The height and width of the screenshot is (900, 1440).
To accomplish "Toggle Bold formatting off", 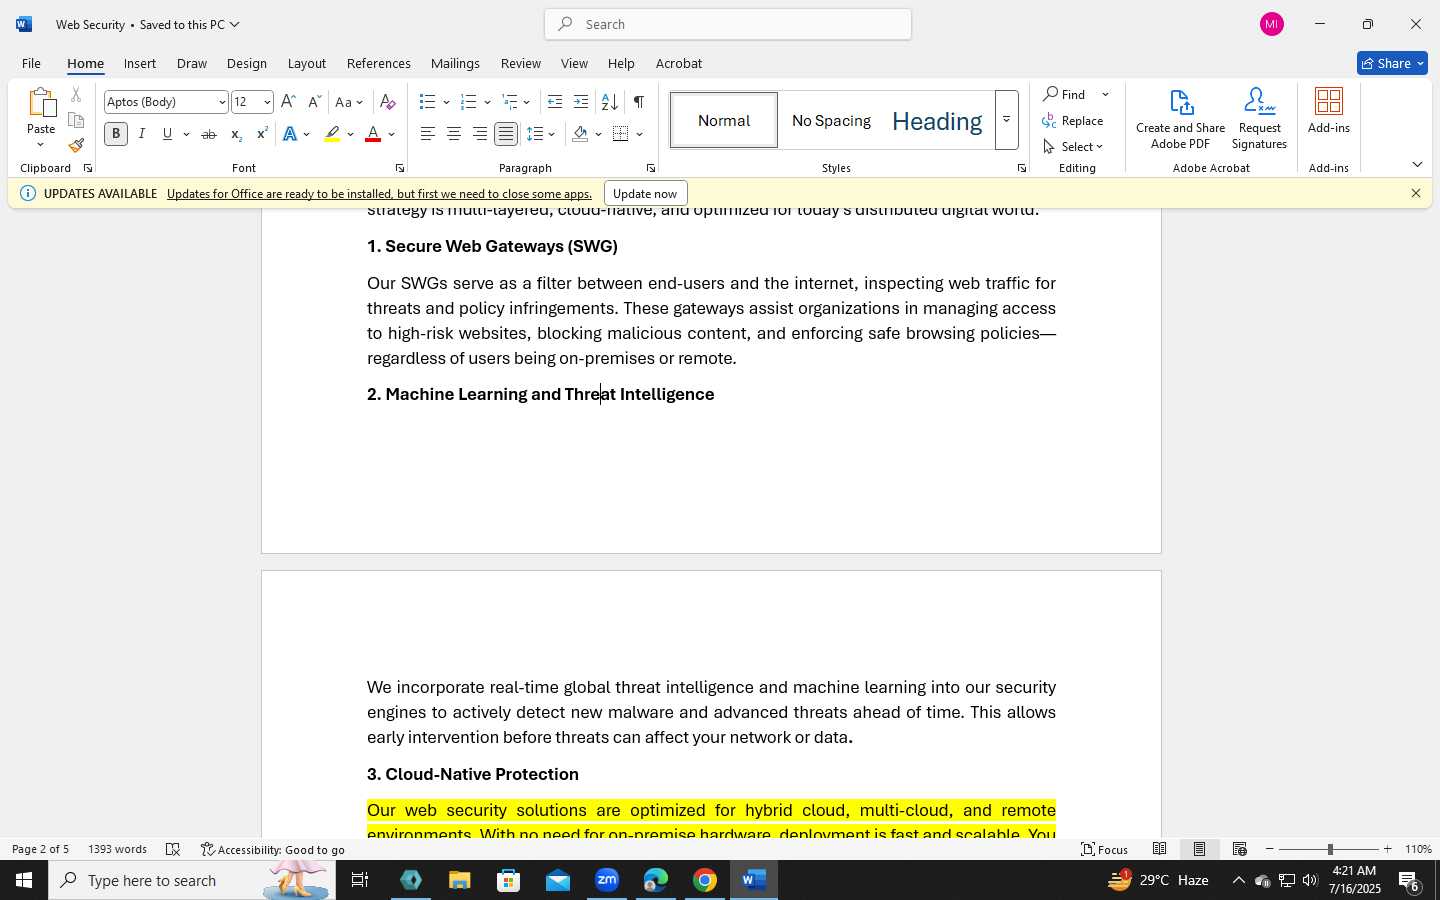I will pyautogui.click(x=116, y=134).
